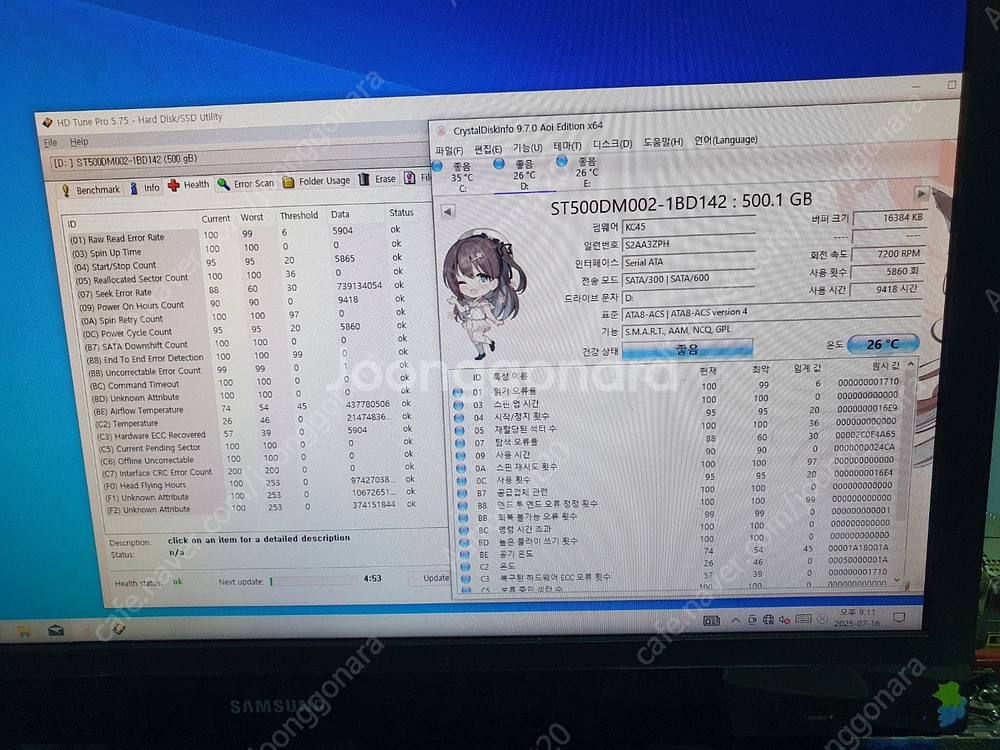Click status circle for attribute 04 시작/정지 횟수
1000x750 pixels.
[458, 418]
